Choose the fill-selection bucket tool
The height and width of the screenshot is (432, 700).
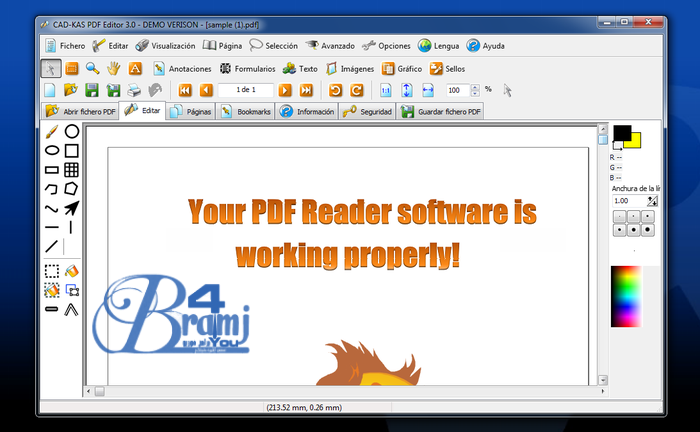pos(52,290)
